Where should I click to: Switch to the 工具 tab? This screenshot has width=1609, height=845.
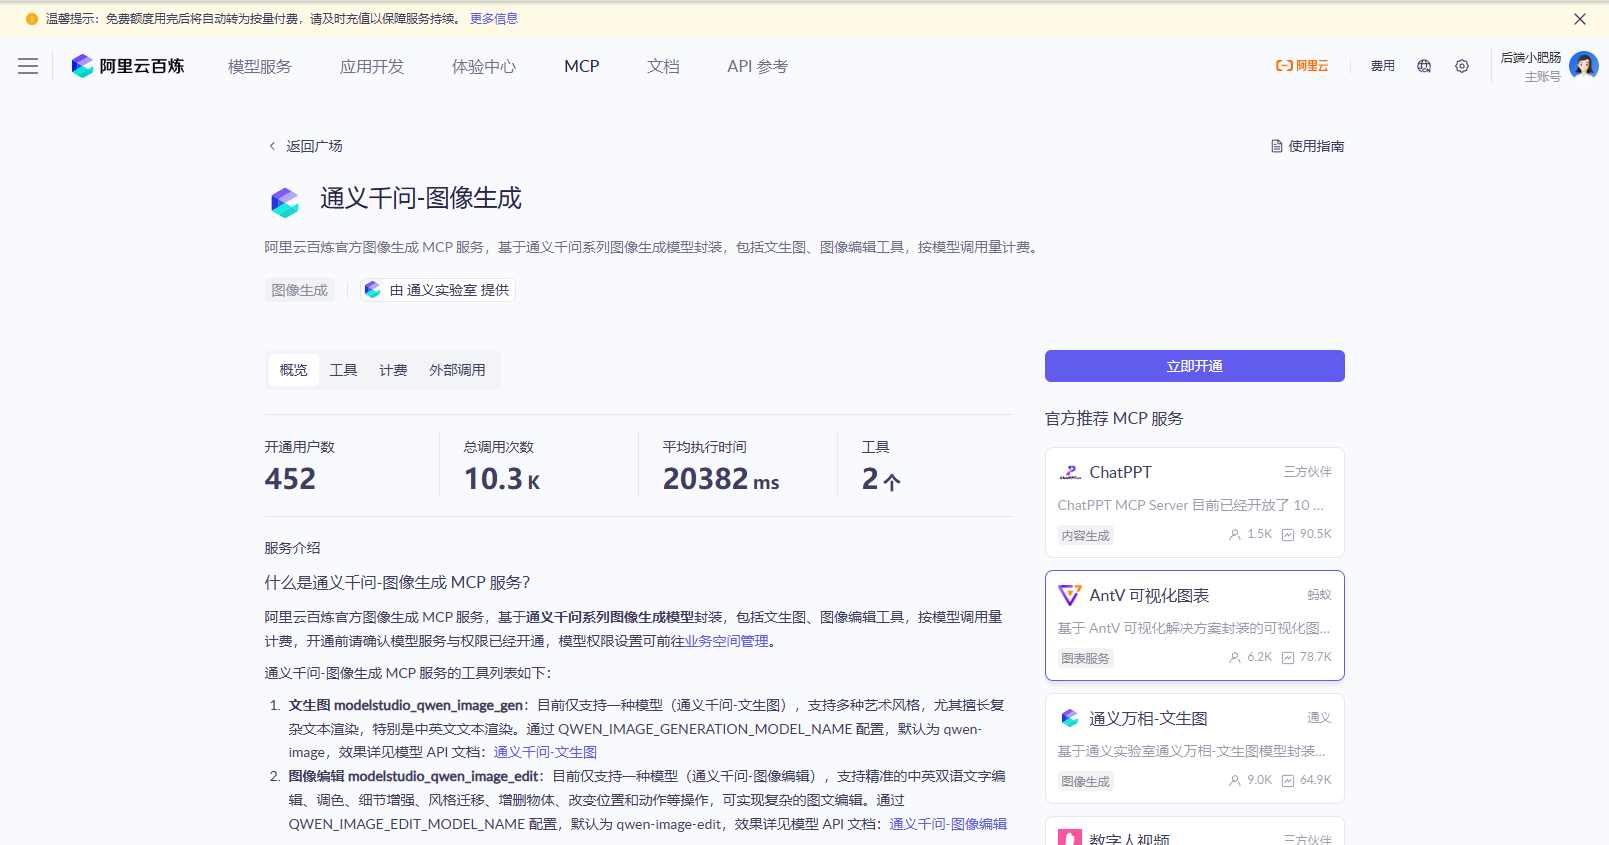point(343,370)
